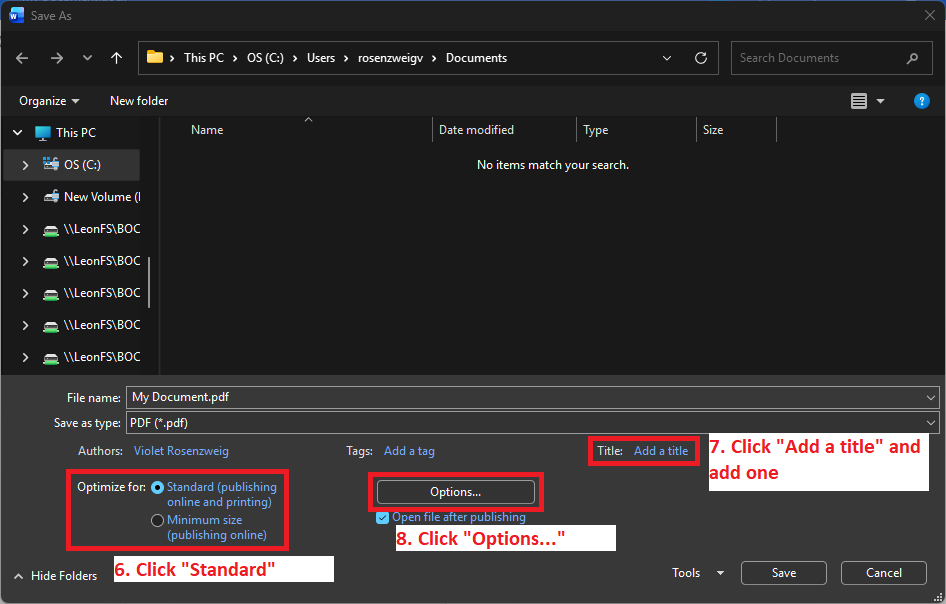
Task: Expand the OS (C:) drive node
Action: [x=25, y=165]
